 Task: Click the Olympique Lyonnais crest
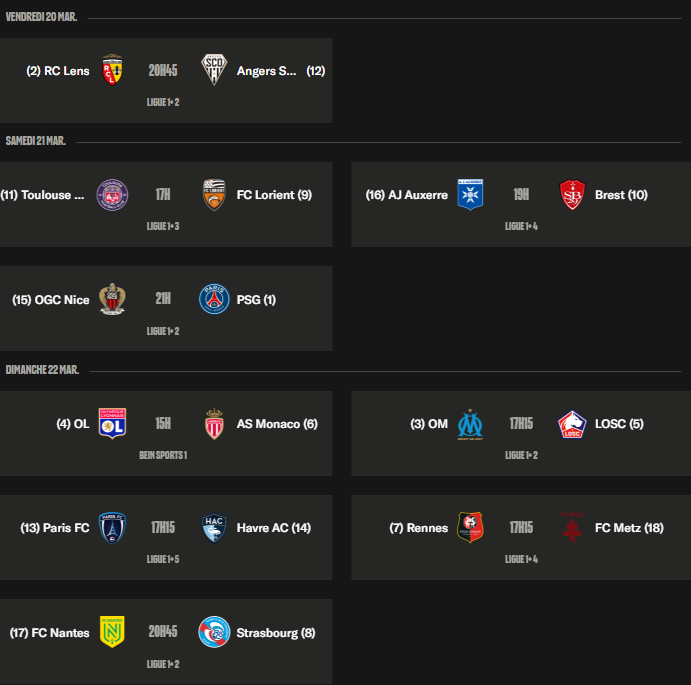coord(112,424)
